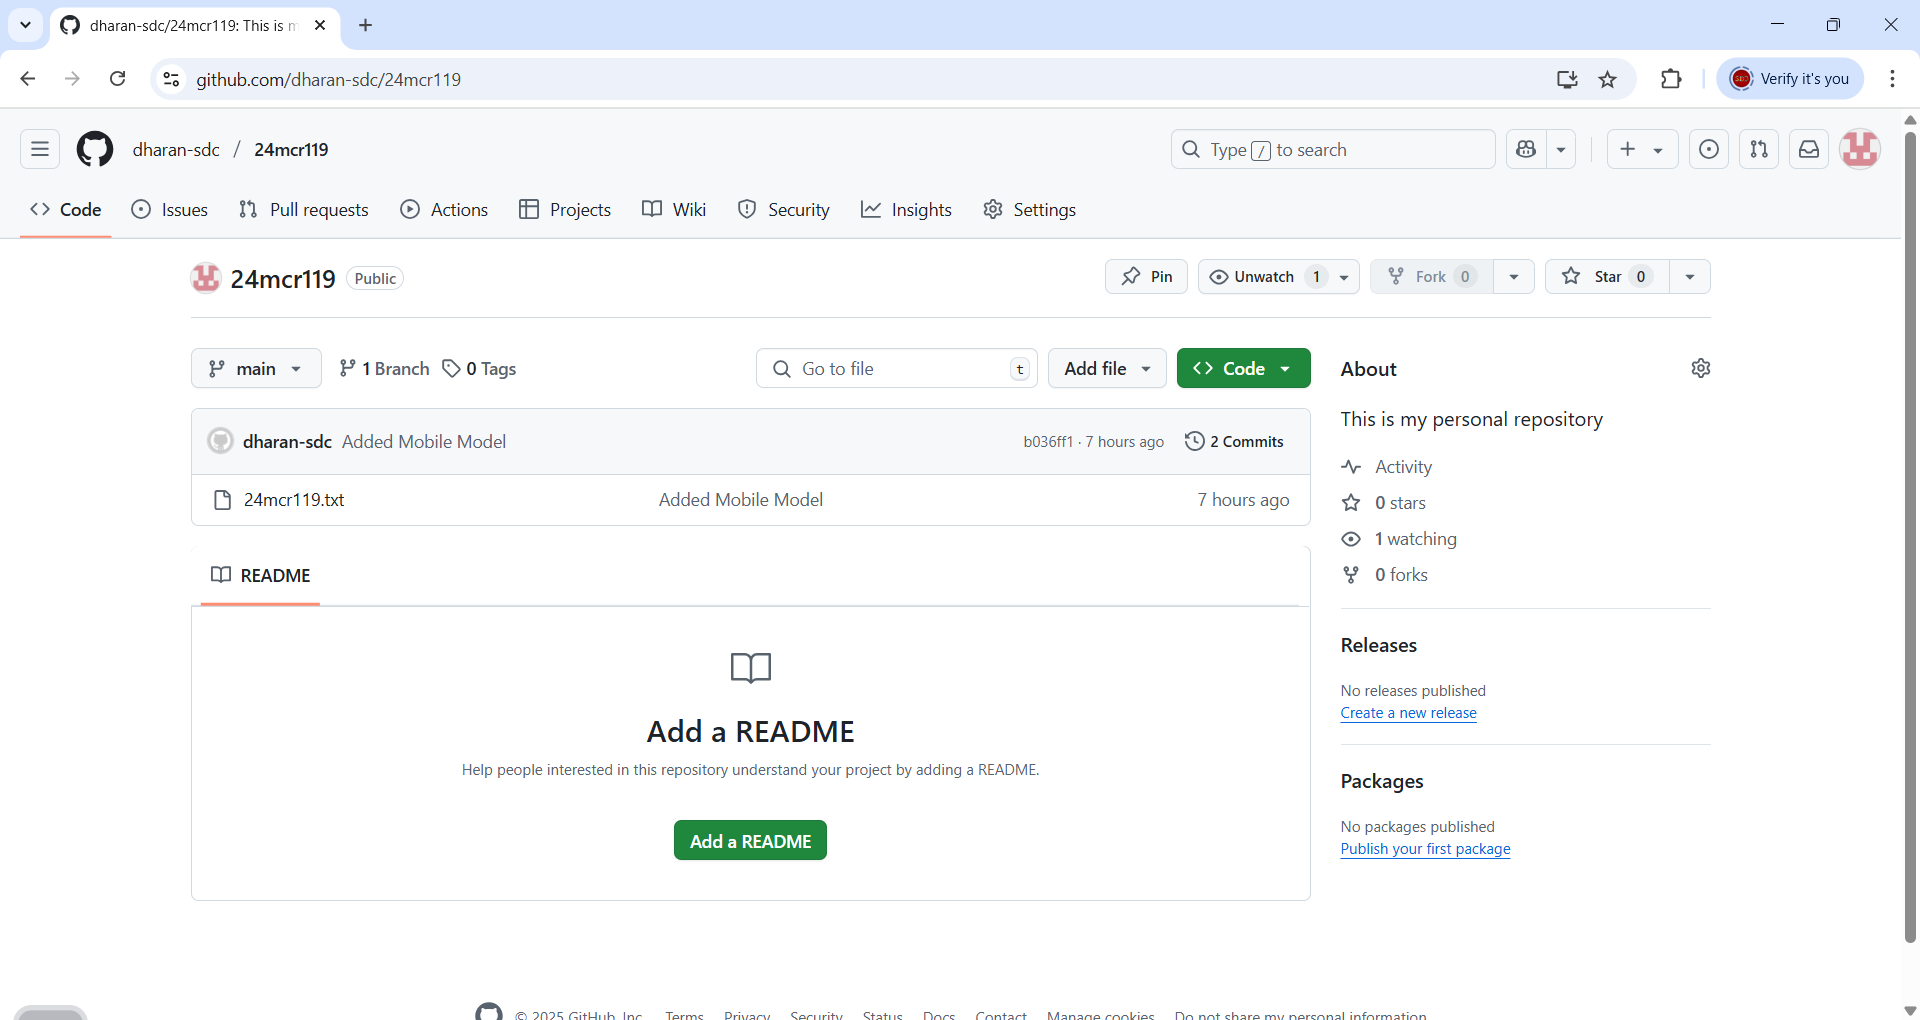Pin this repository with Pin button
Viewport: 1920px width, 1020px height.
pyautogui.click(x=1146, y=277)
